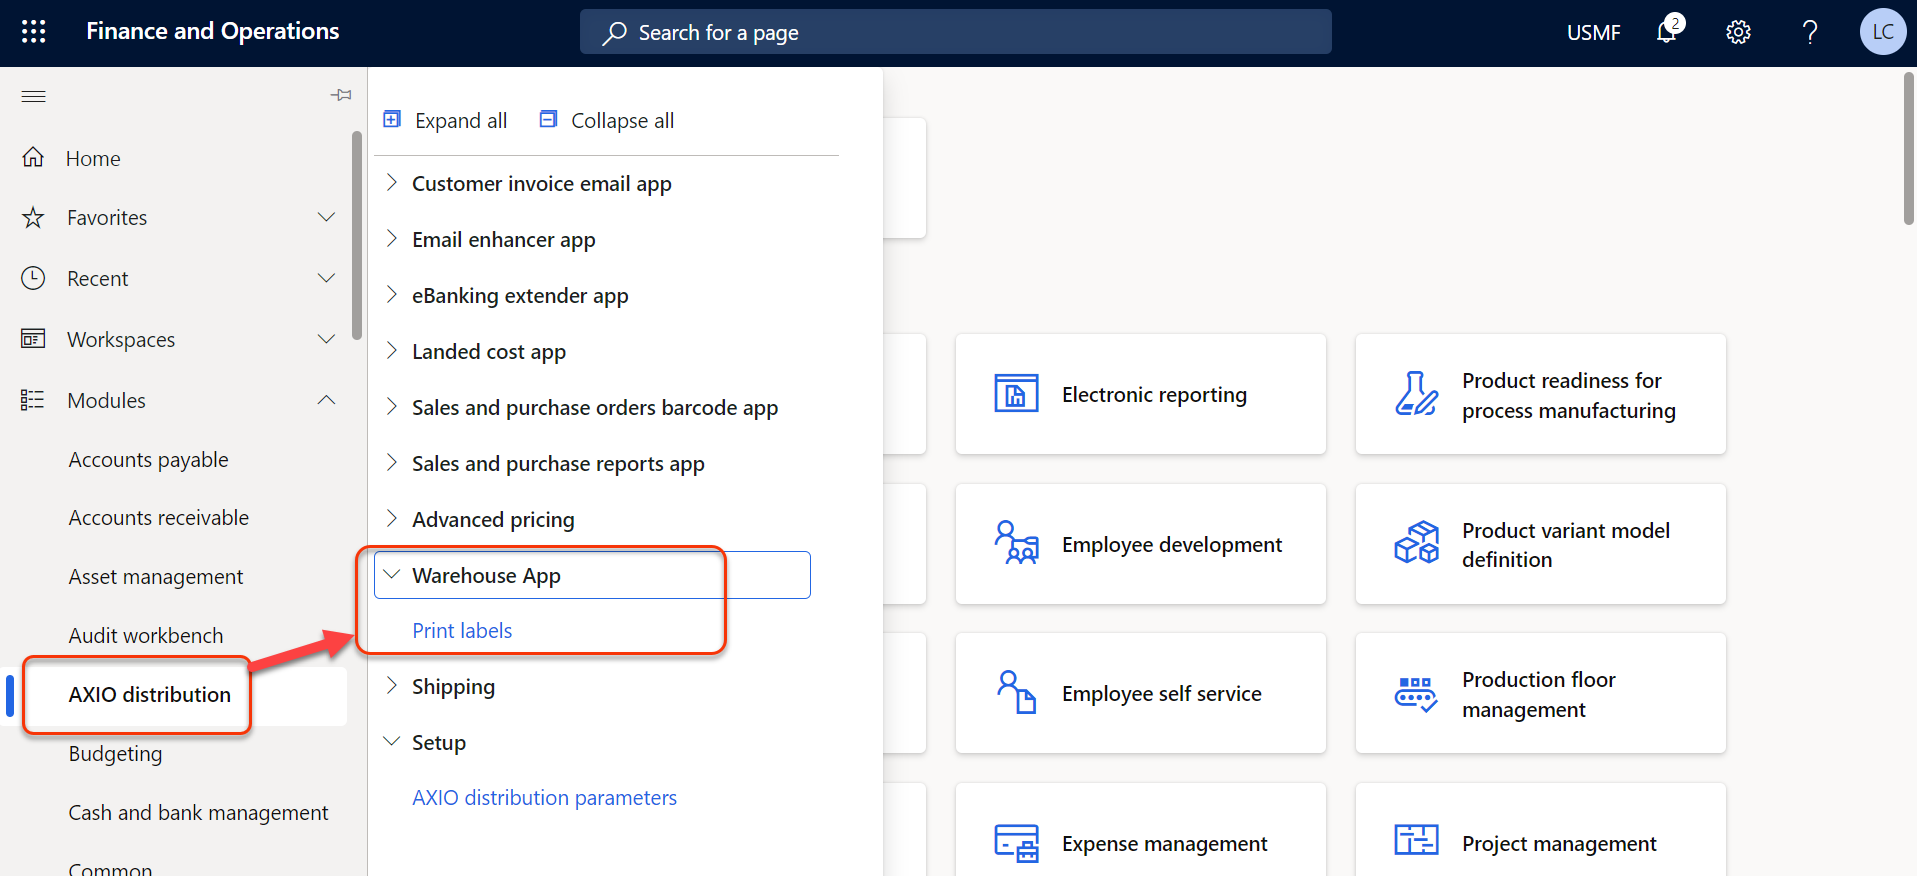The width and height of the screenshot is (1917, 876).
Task: Collapse the Modules section chevron
Action: (x=326, y=400)
